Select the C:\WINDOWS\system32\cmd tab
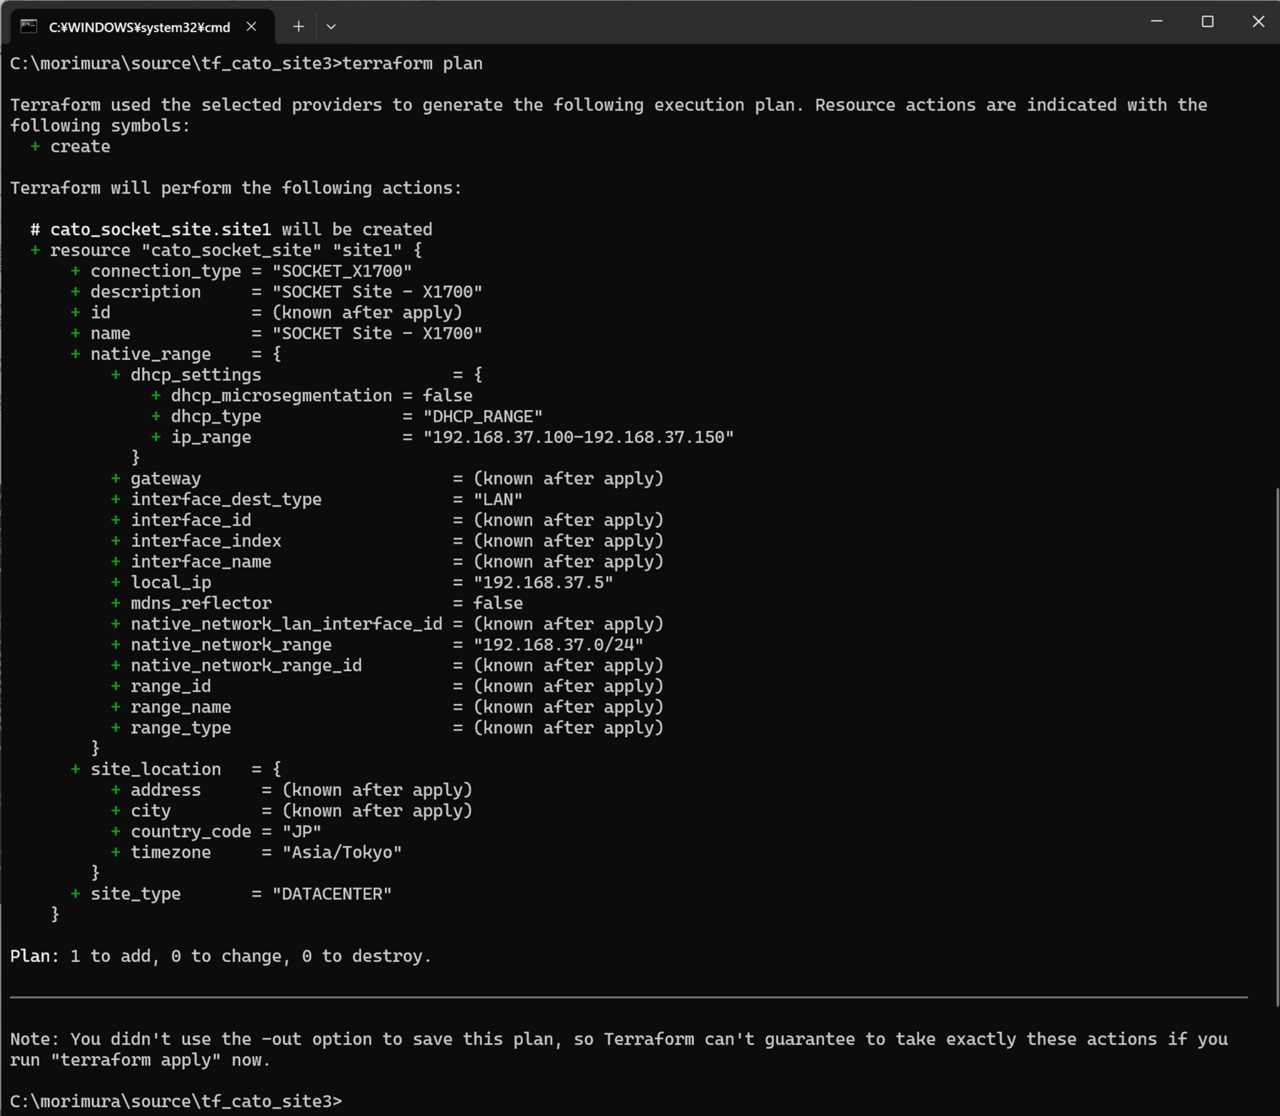 click(139, 27)
